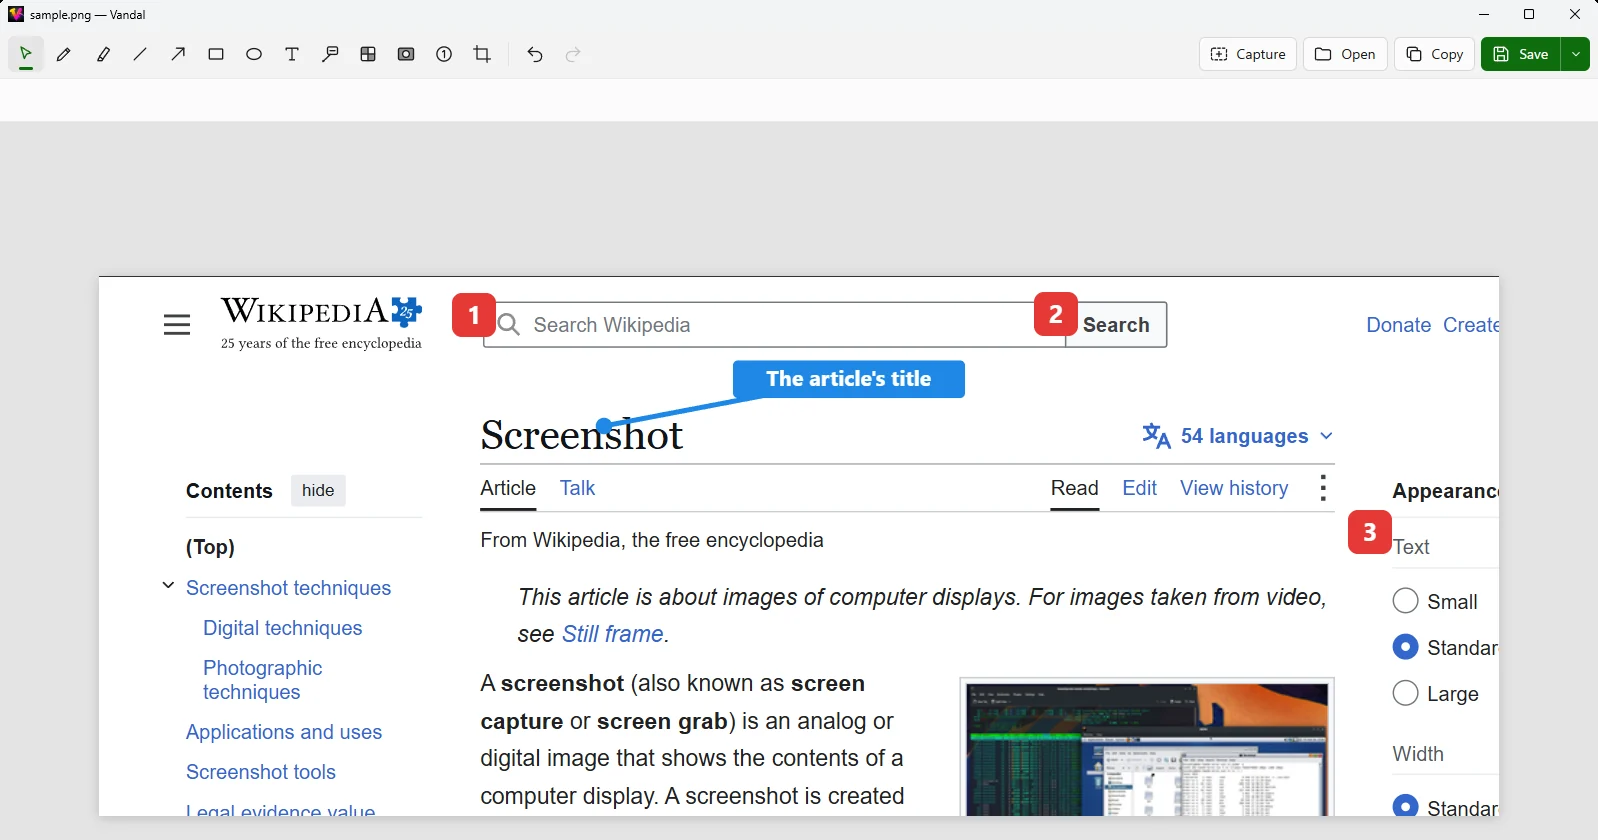Click the screenshot thumbnail in the article
Image resolution: width=1598 pixels, height=840 pixels.
tap(1147, 748)
